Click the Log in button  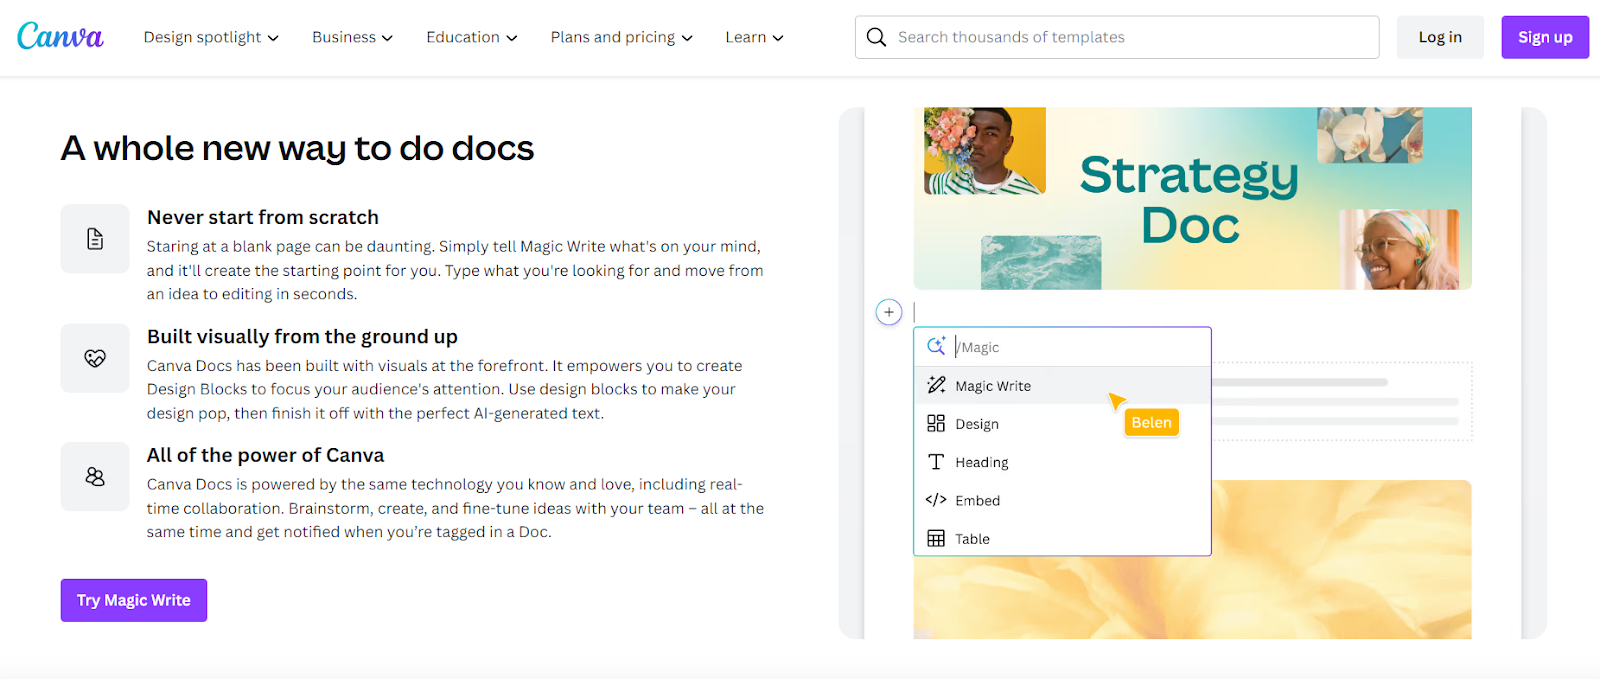tap(1440, 37)
